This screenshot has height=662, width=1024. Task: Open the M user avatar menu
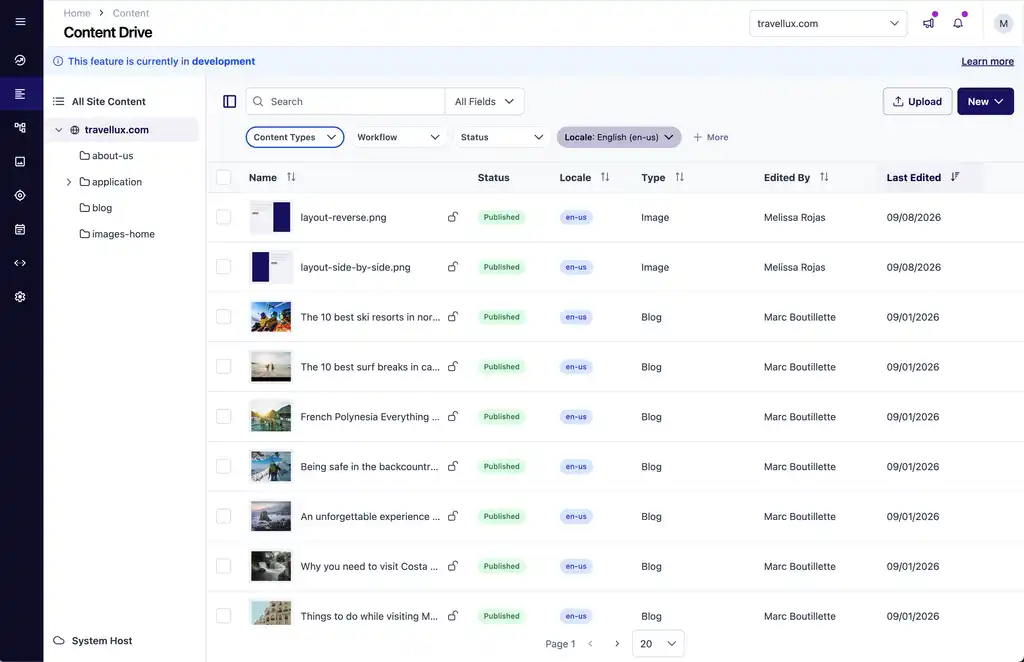[1003, 24]
